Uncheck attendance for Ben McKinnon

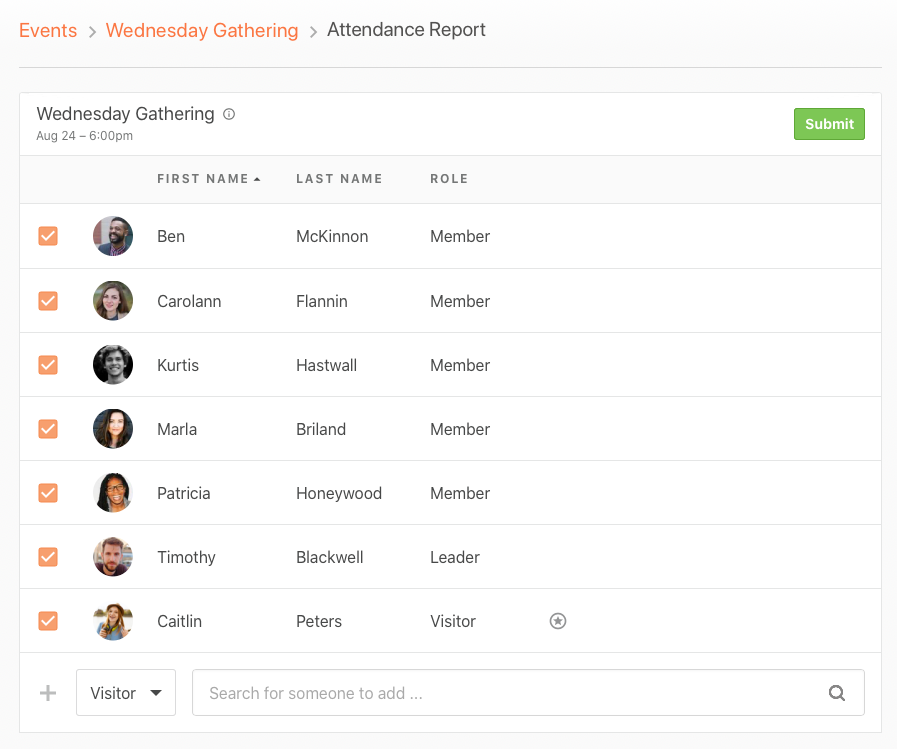[48, 236]
